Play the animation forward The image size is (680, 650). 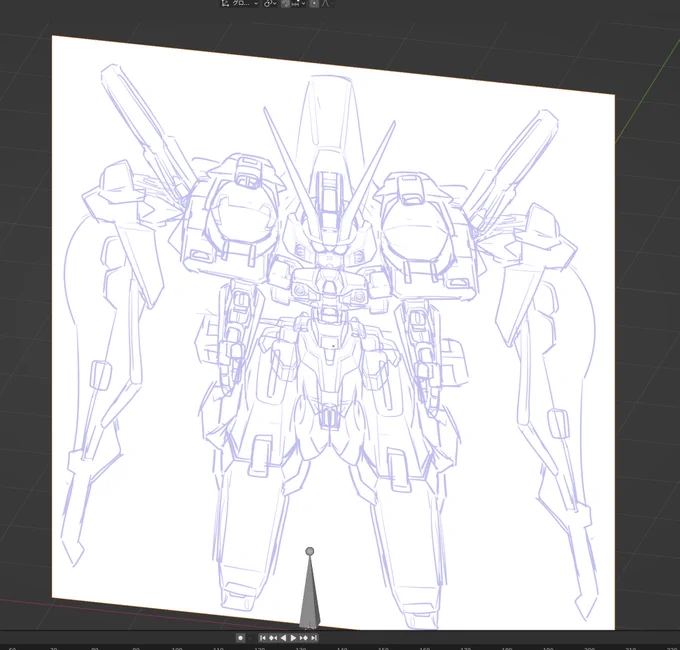[293, 638]
